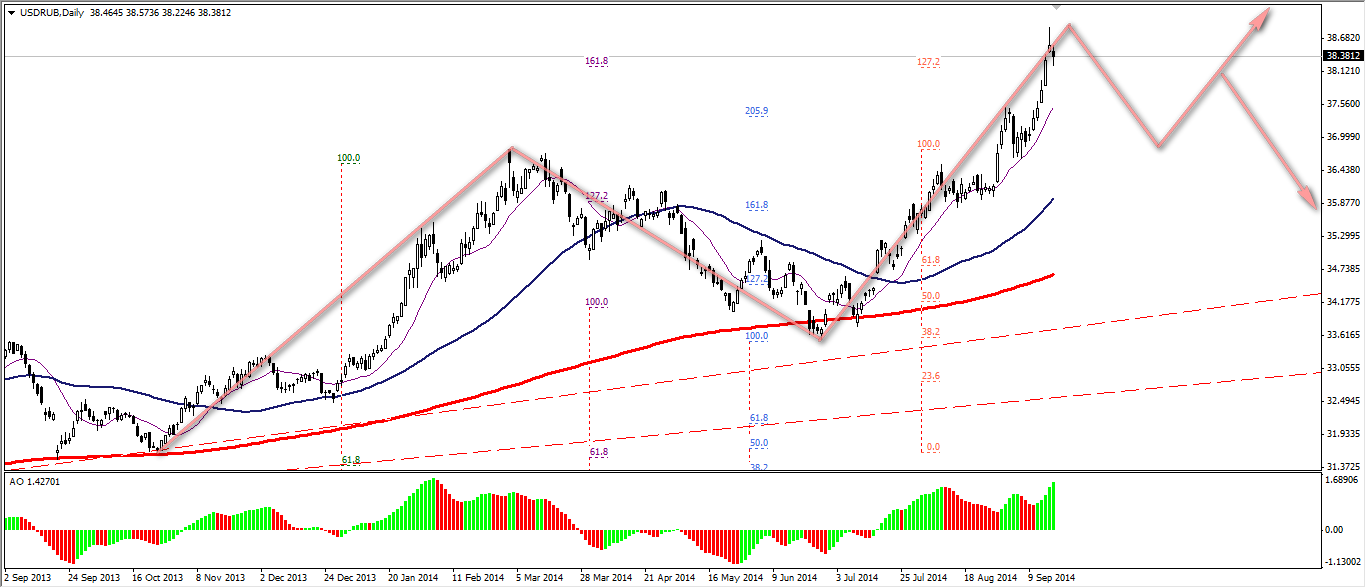Click the black current price tag 38.3812

coord(1342,56)
